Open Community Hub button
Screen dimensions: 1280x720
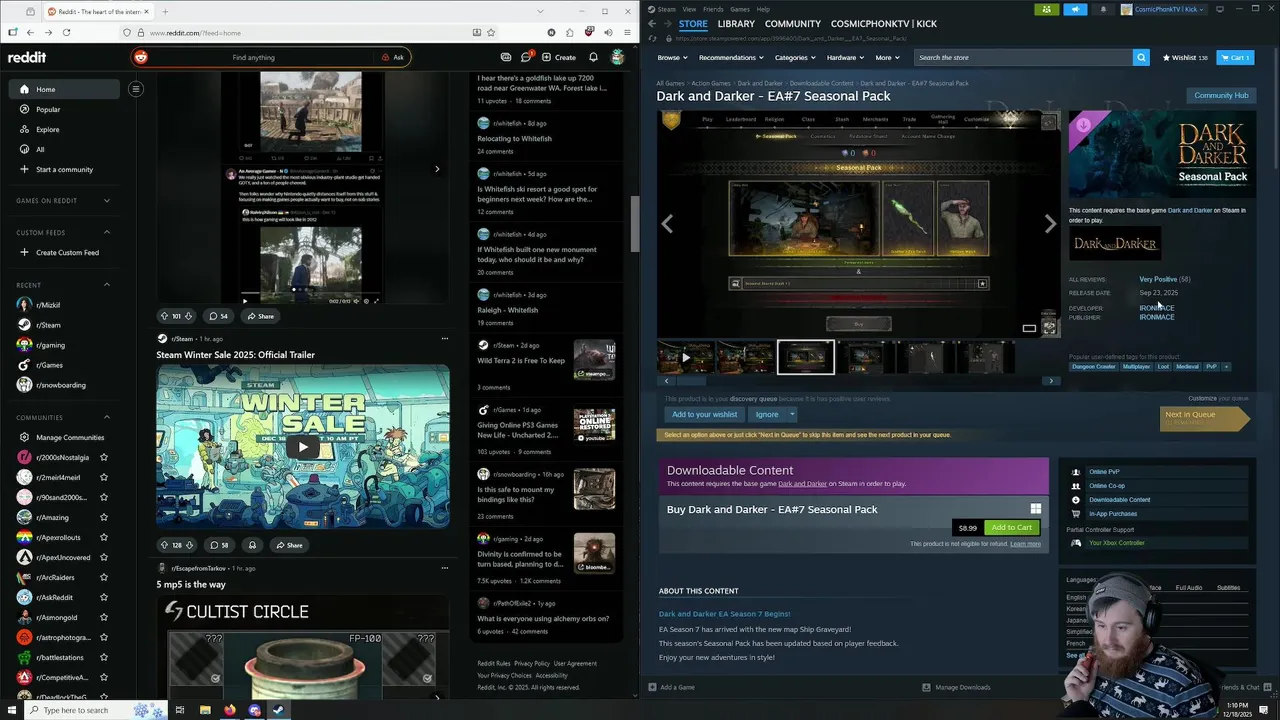click(1221, 95)
